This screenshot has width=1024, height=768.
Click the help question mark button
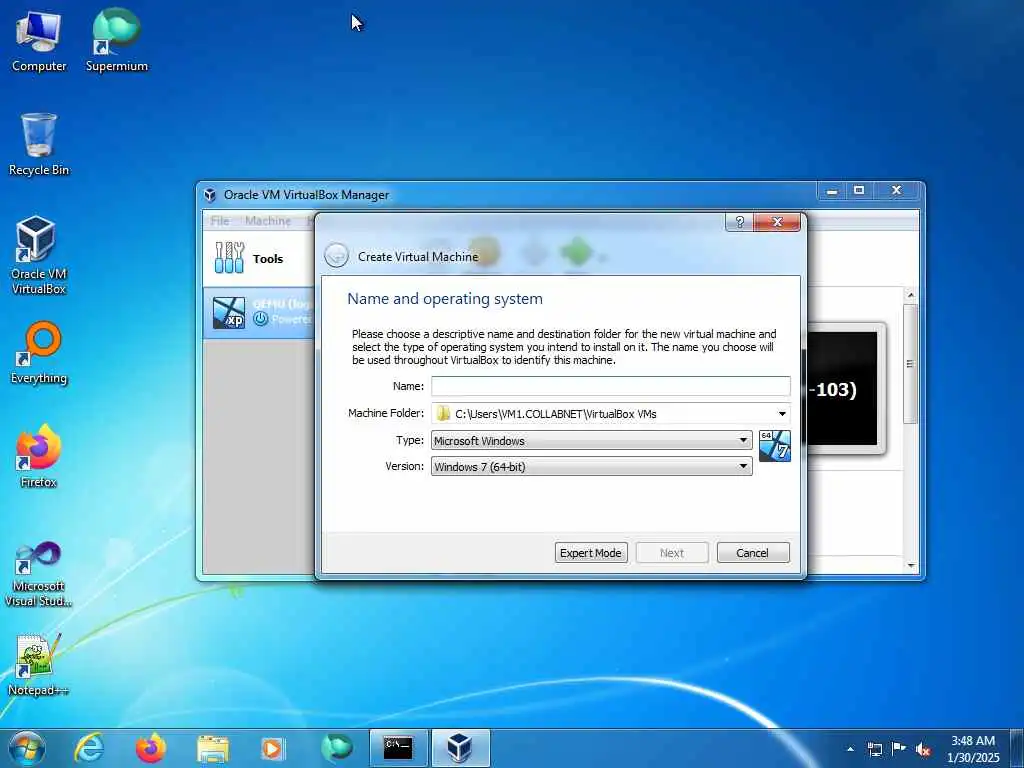click(739, 222)
